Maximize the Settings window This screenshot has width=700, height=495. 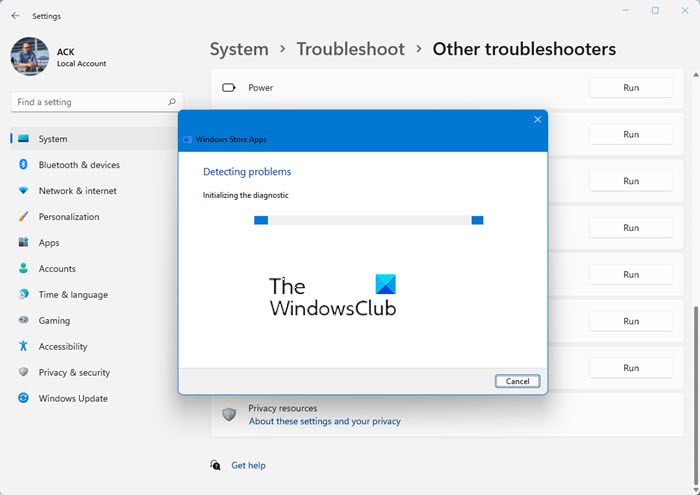pos(655,11)
